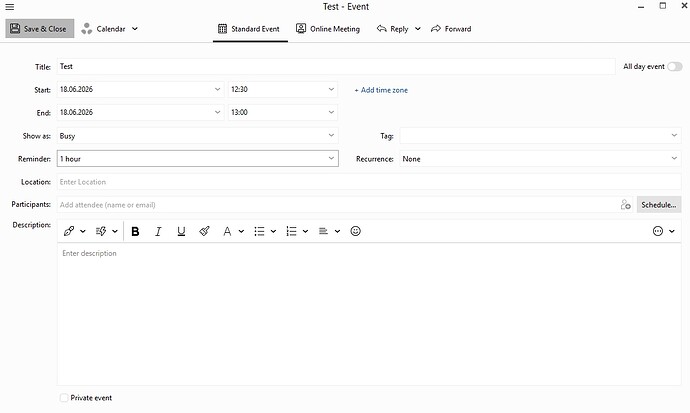Screen dimensions: 690x413
Task: Click the Schedule... button
Action: (x=659, y=205)
